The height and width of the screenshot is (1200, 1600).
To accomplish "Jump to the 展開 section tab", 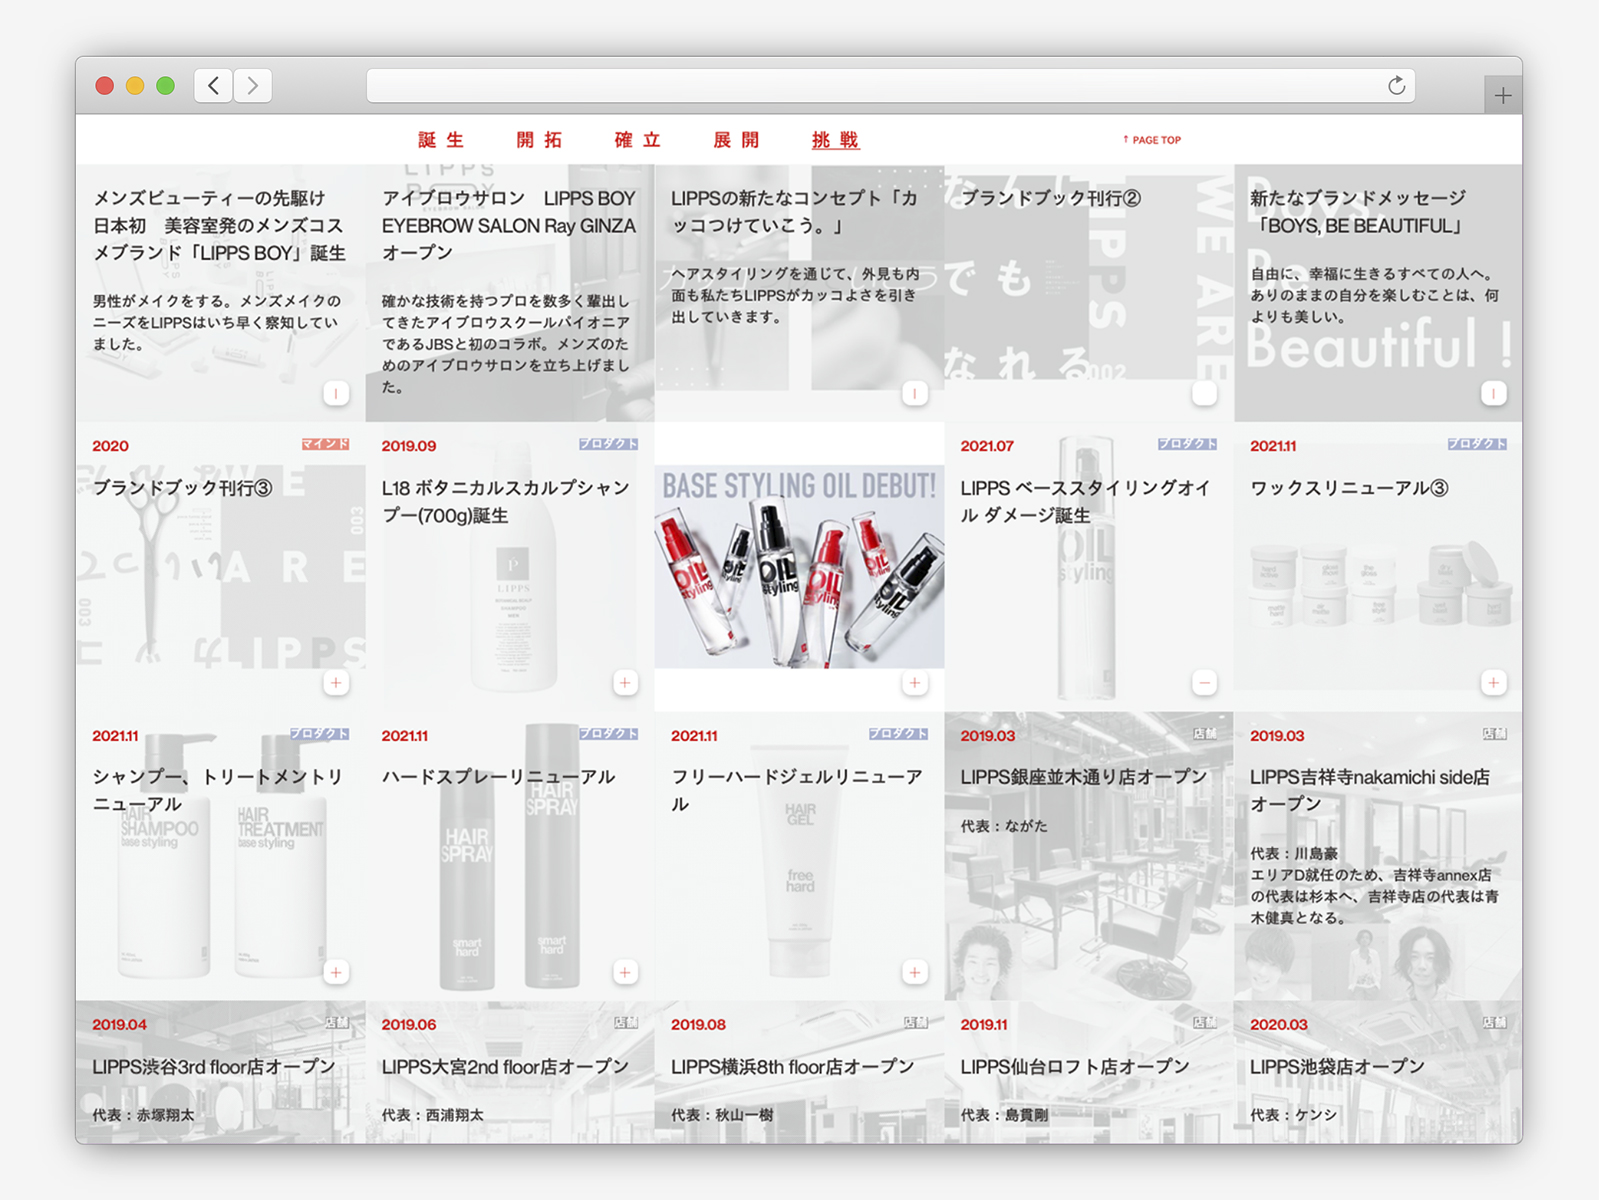I will (736, 140).
